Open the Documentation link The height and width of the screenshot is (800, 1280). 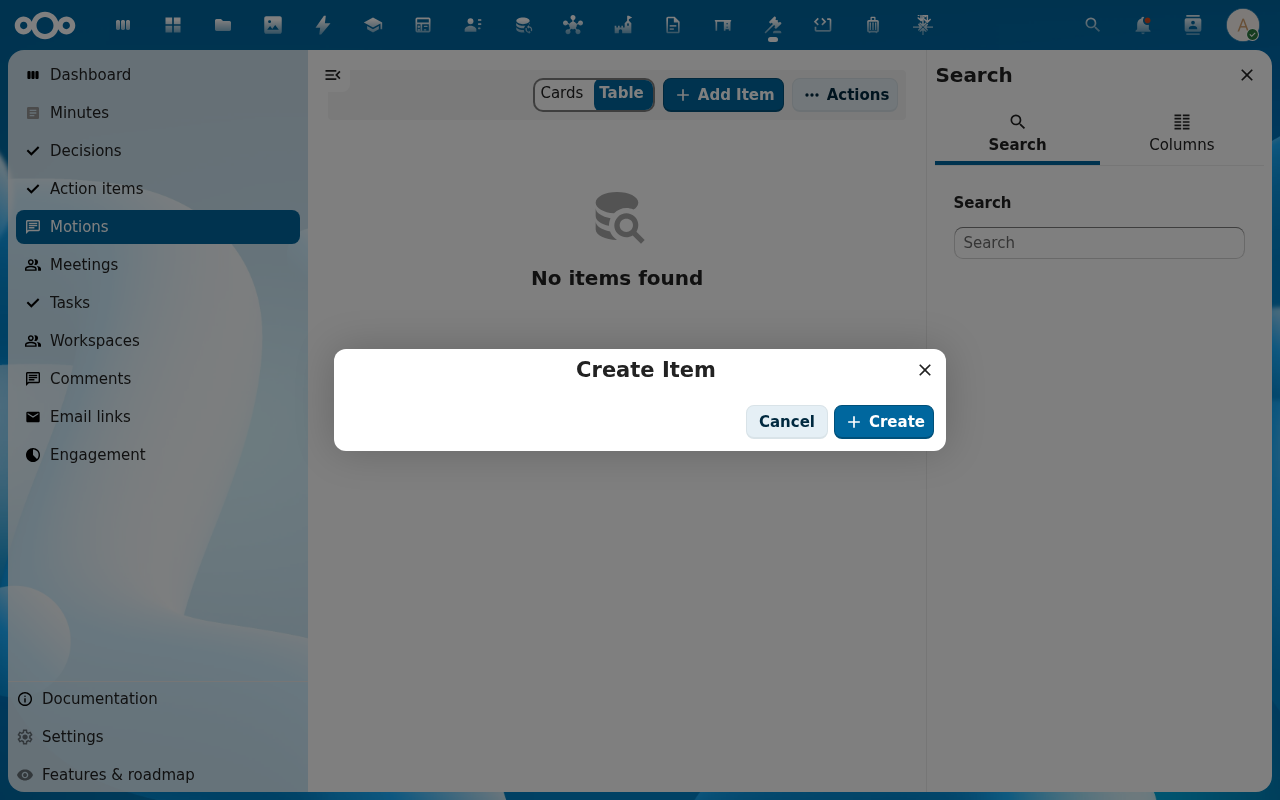158,699
